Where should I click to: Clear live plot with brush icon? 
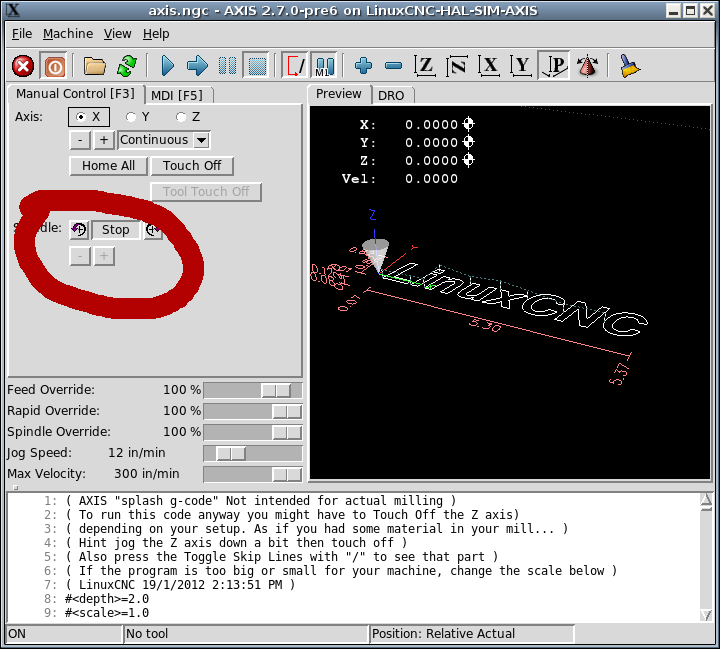pos(629,66)
